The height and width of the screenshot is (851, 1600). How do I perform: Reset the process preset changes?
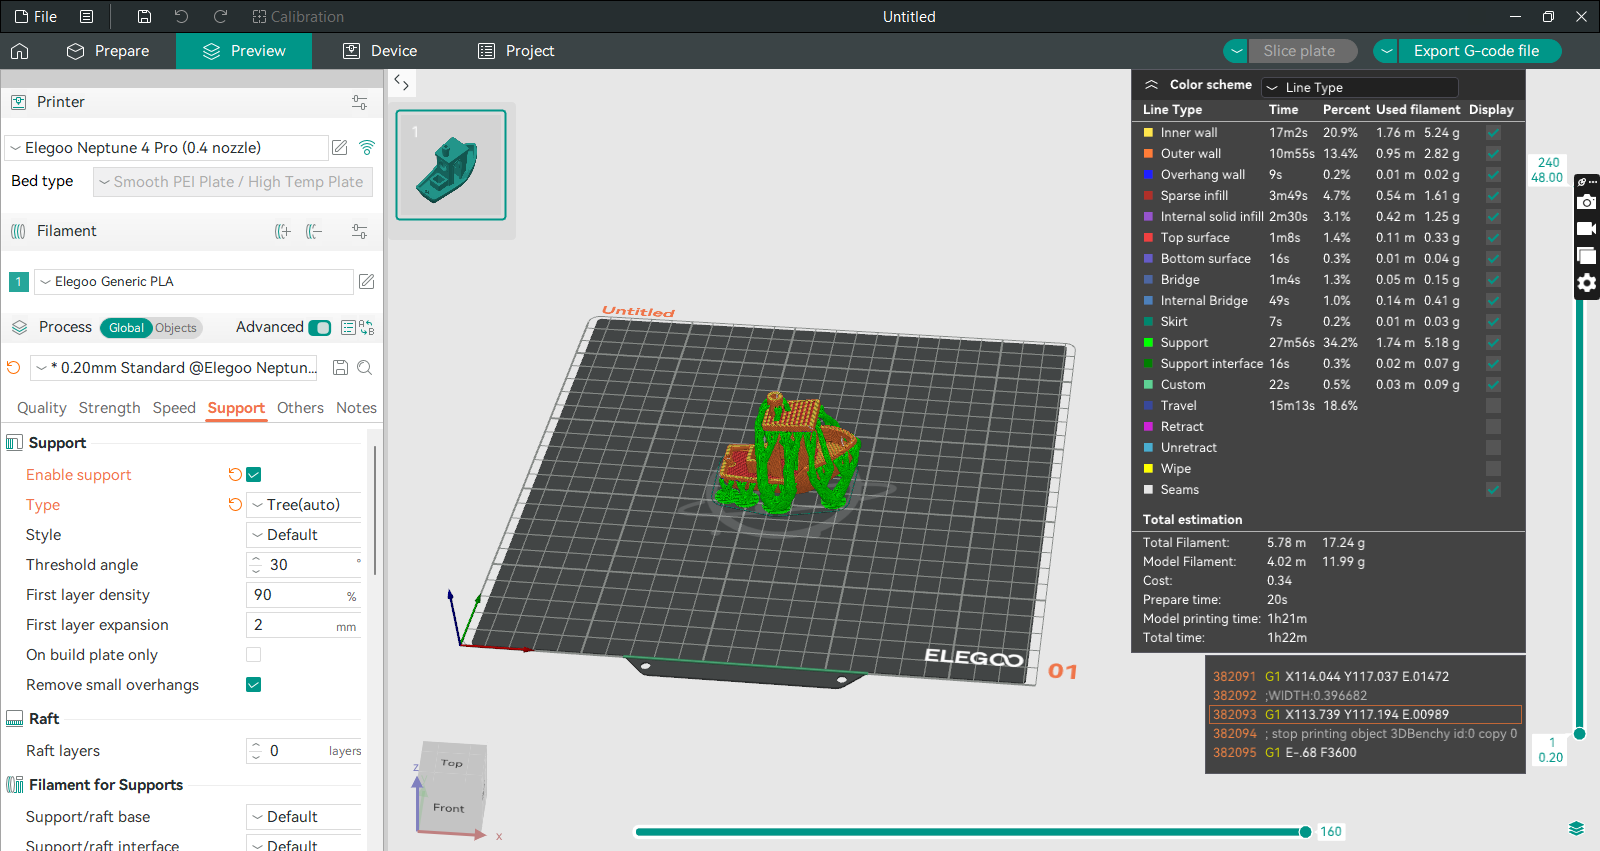pyautogui.click(x=14, y=368)
